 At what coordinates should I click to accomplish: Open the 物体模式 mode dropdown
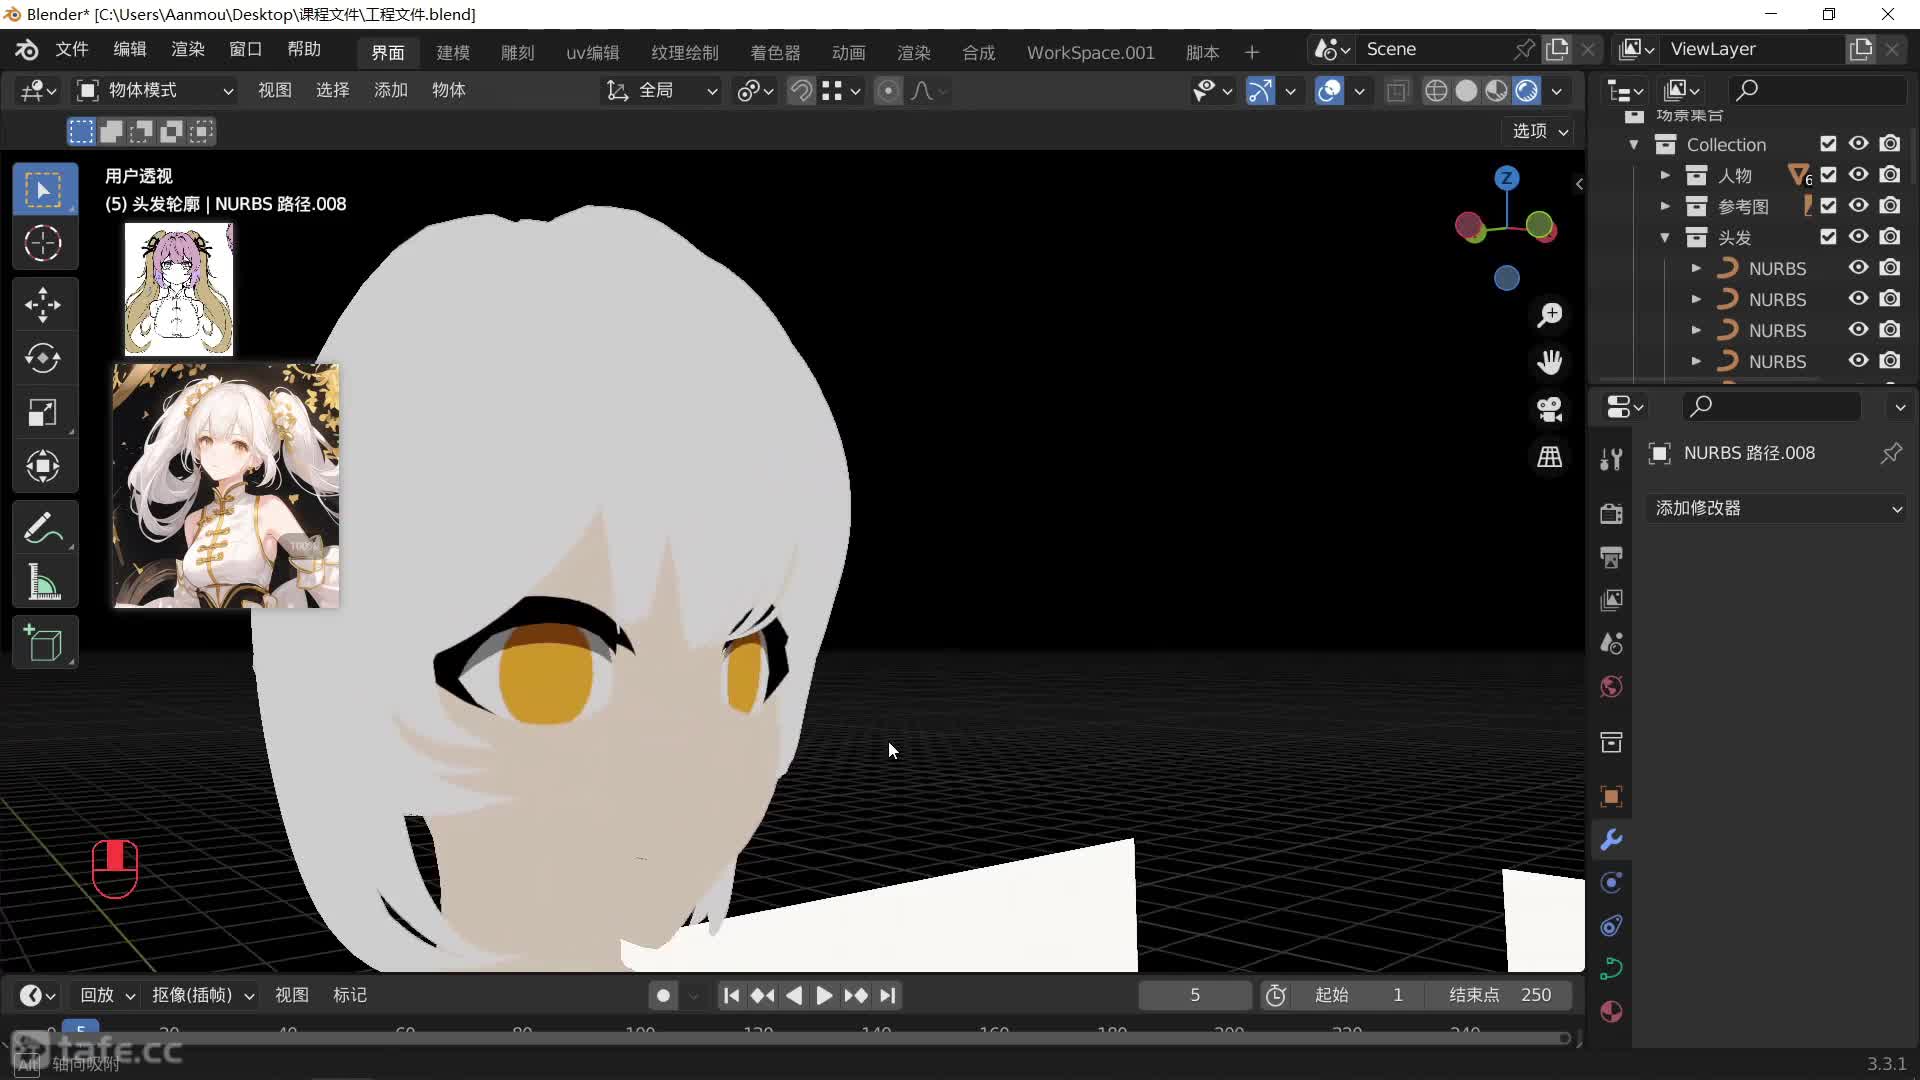tap(156, 91)
